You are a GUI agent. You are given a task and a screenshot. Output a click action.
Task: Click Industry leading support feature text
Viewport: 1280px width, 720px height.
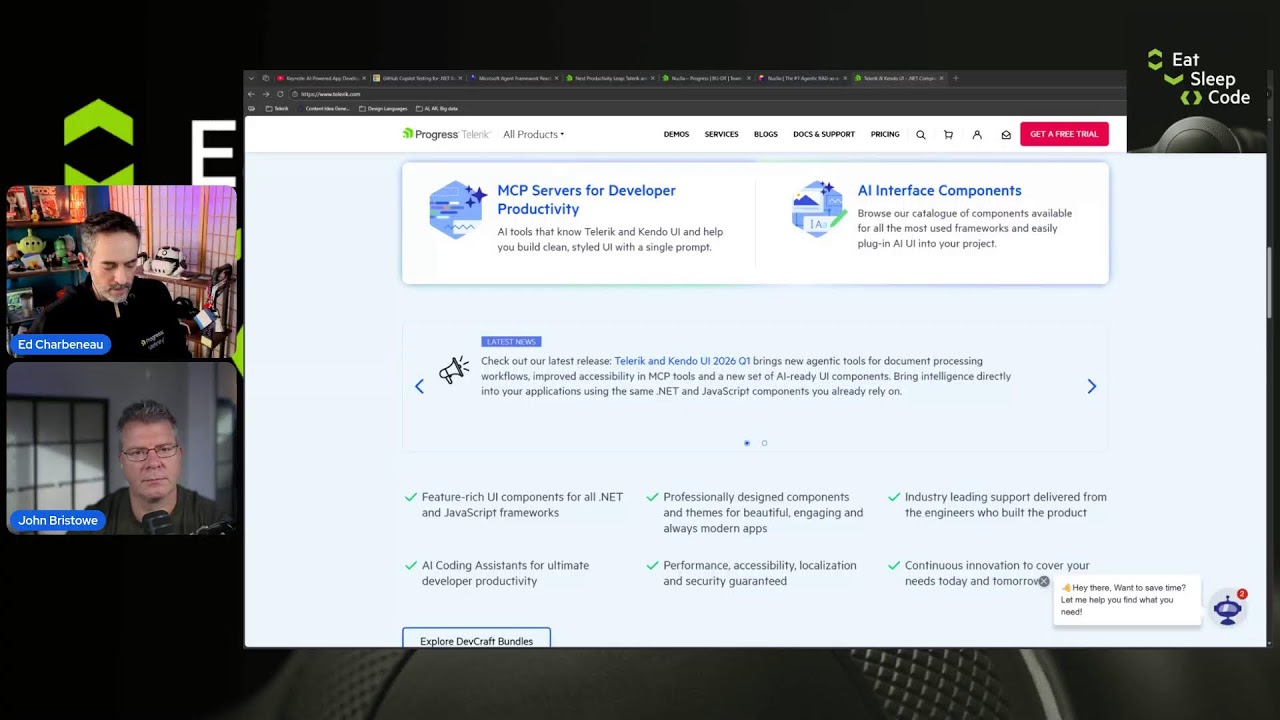(x=1005, y=505)
